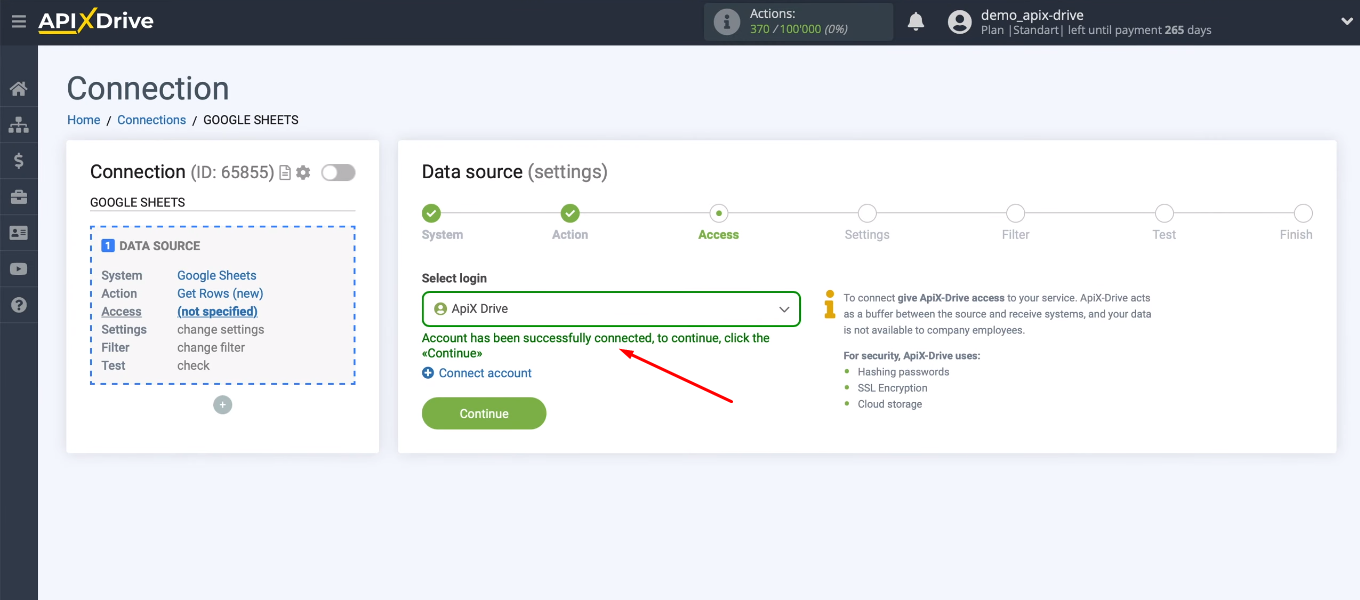Select the Test step in the progress bar
Screen dimensions: 1360x600
1164,213
